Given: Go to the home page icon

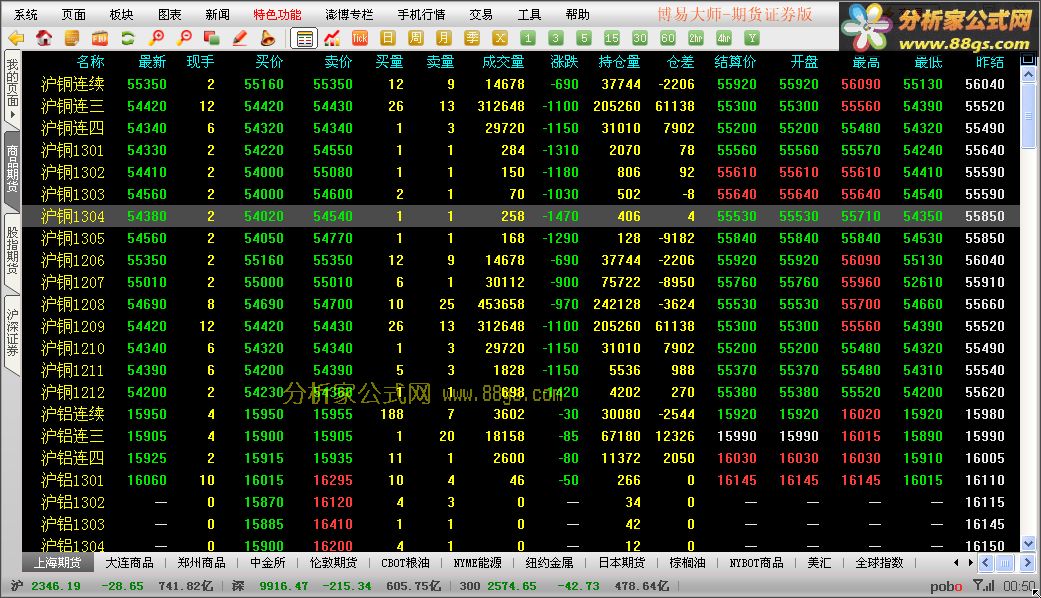Looking at the screenshot, I should (x=44, y=38).
